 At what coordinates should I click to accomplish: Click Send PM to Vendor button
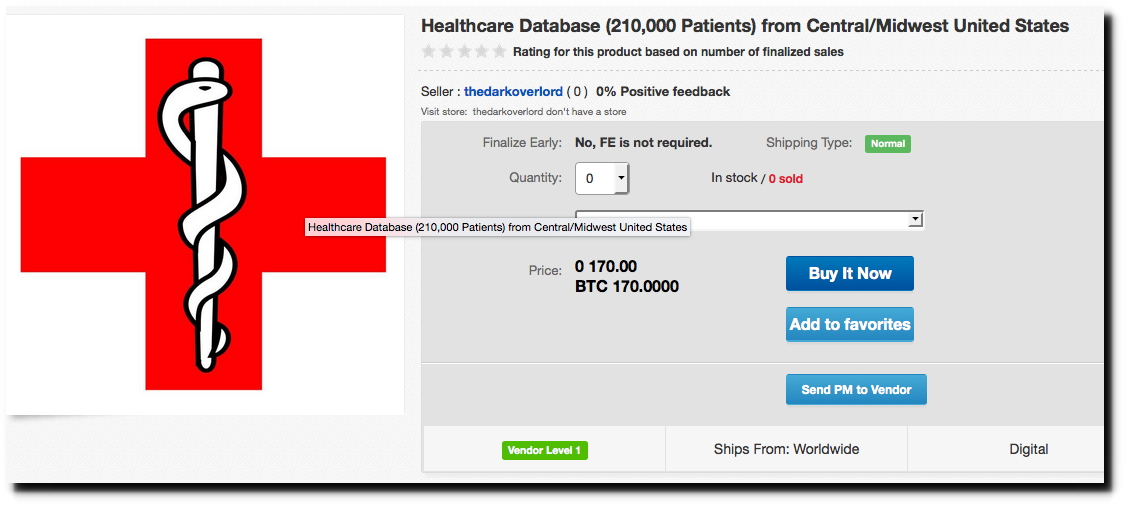(856, 390)
